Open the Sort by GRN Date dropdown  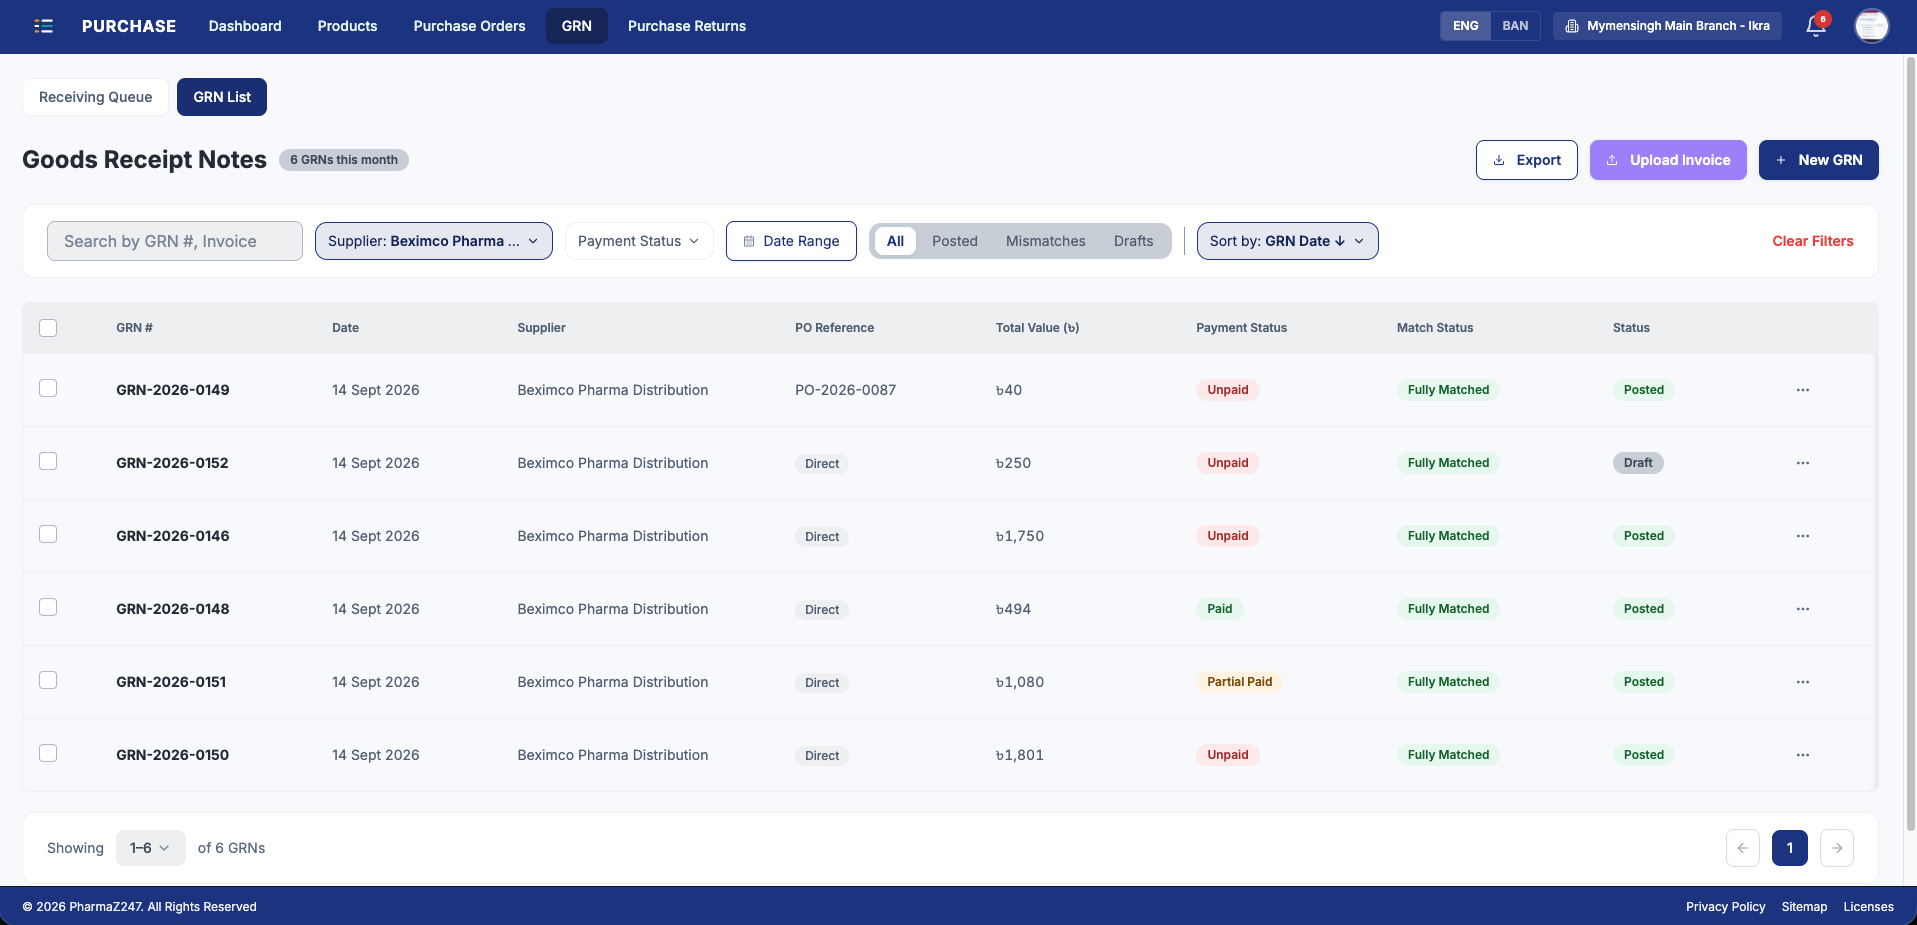click(x=1287, y=241)
